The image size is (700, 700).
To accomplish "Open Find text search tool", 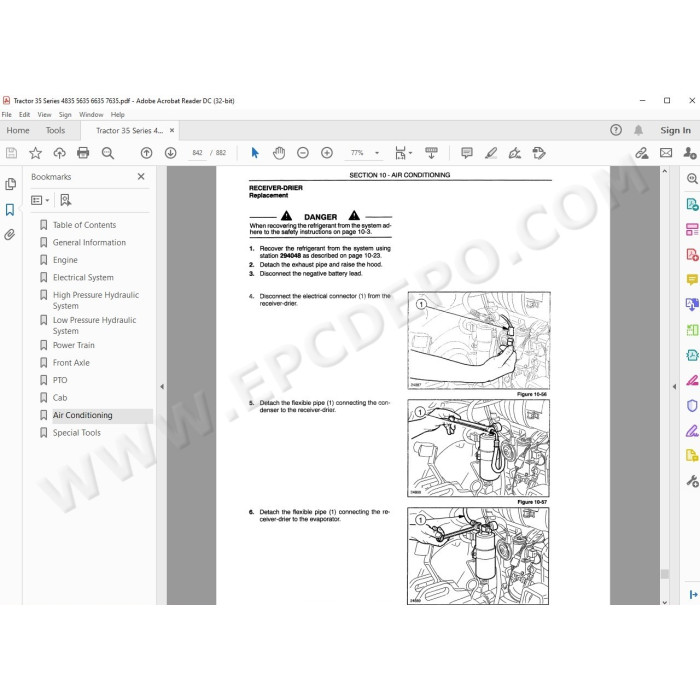I will pos(108,153).
